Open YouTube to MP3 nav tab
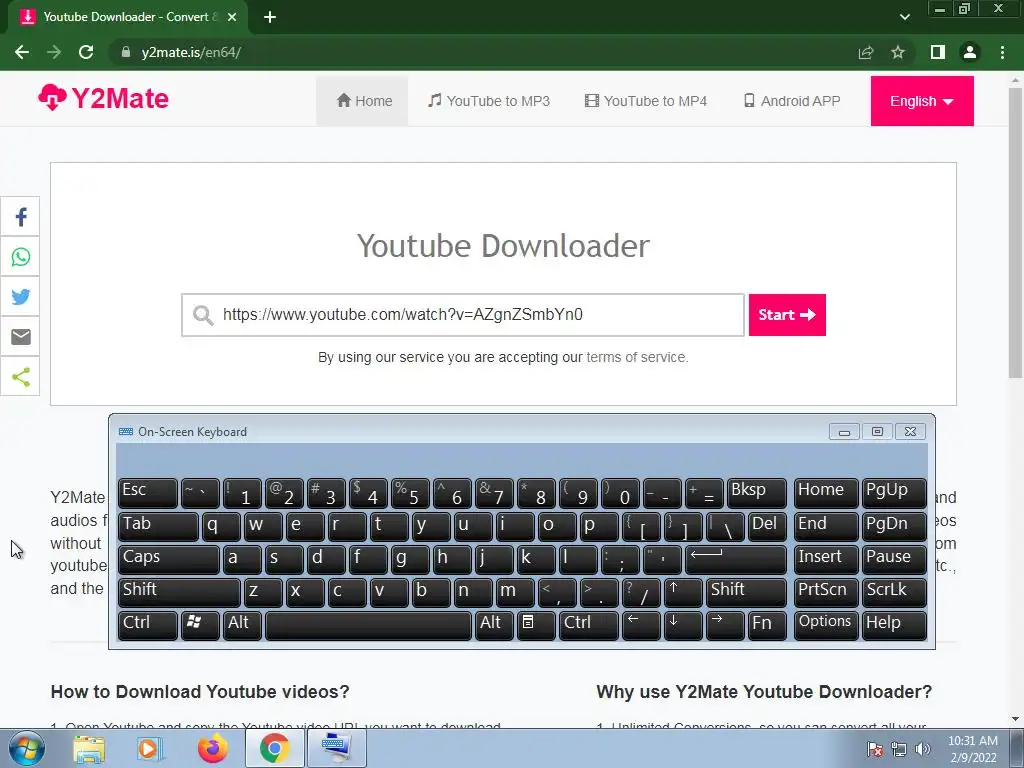 pyautogui.click(x=488, y=101)
